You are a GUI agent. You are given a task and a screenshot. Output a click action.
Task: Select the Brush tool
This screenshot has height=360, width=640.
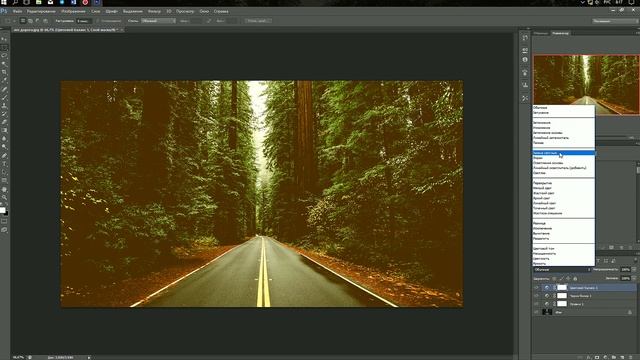[4, 97]
